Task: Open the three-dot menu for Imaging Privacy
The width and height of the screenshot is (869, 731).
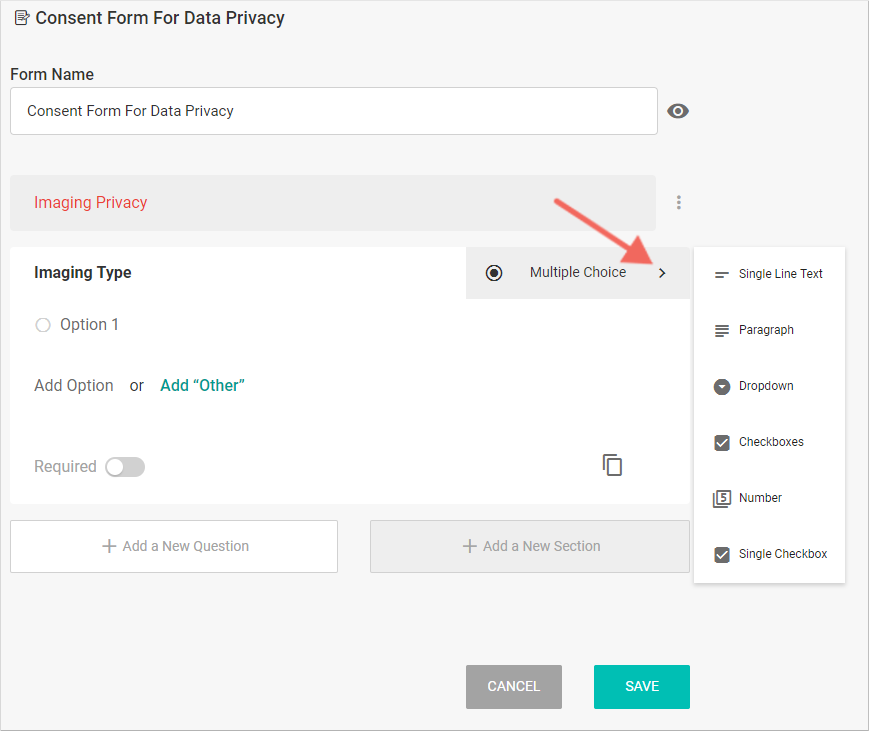Action: pyautogui.click(x=679, y=202)
